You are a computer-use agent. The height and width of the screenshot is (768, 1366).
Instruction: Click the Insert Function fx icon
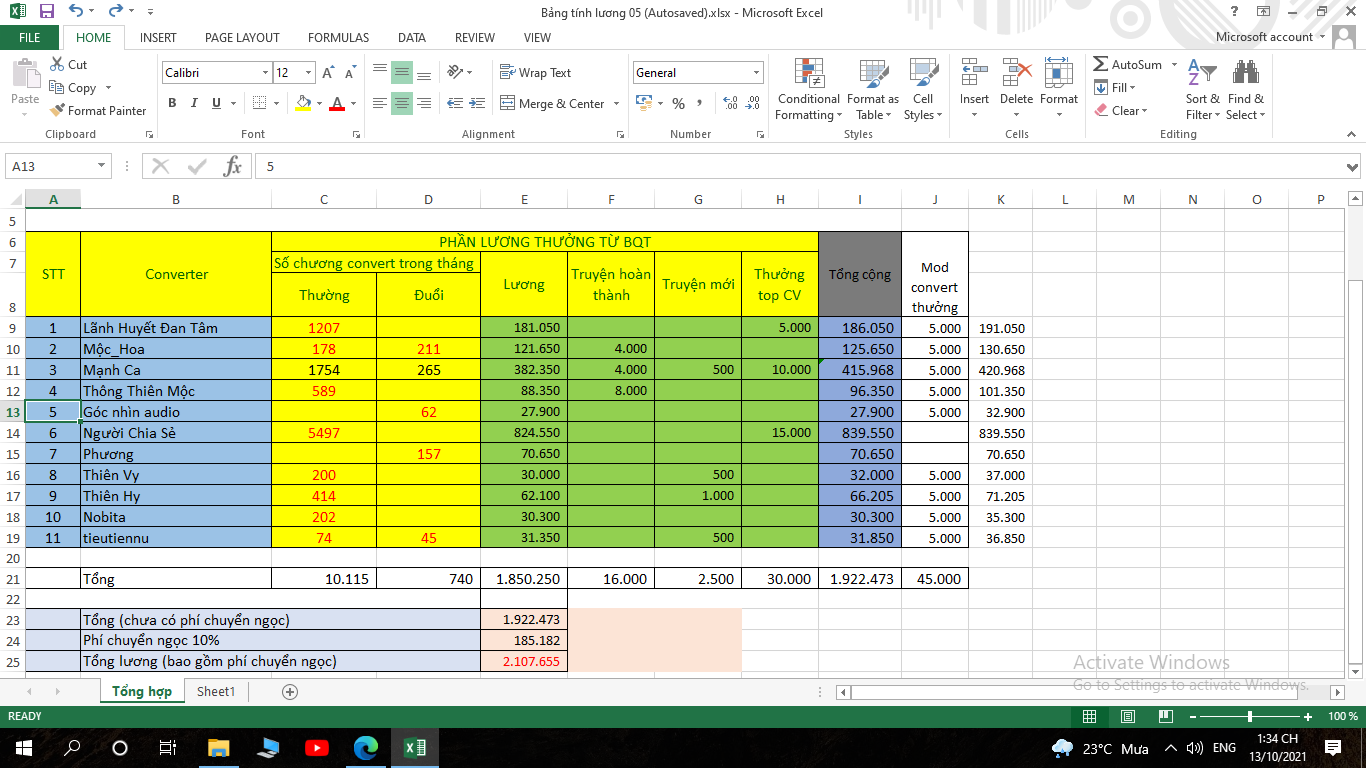tap(232, 167)
